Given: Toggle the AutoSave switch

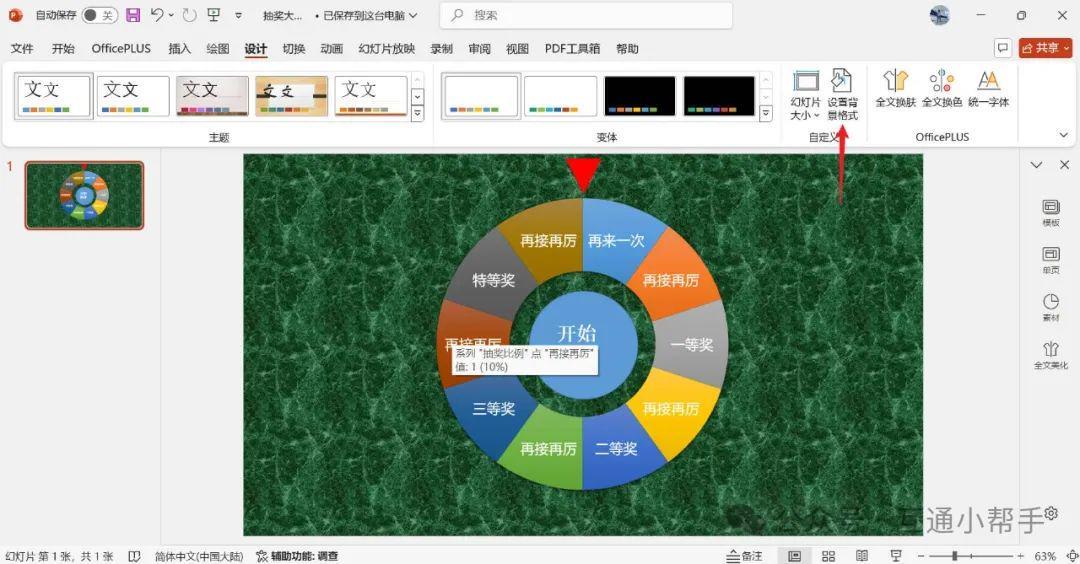Looking at the screenshot, I should coord(99,15).
